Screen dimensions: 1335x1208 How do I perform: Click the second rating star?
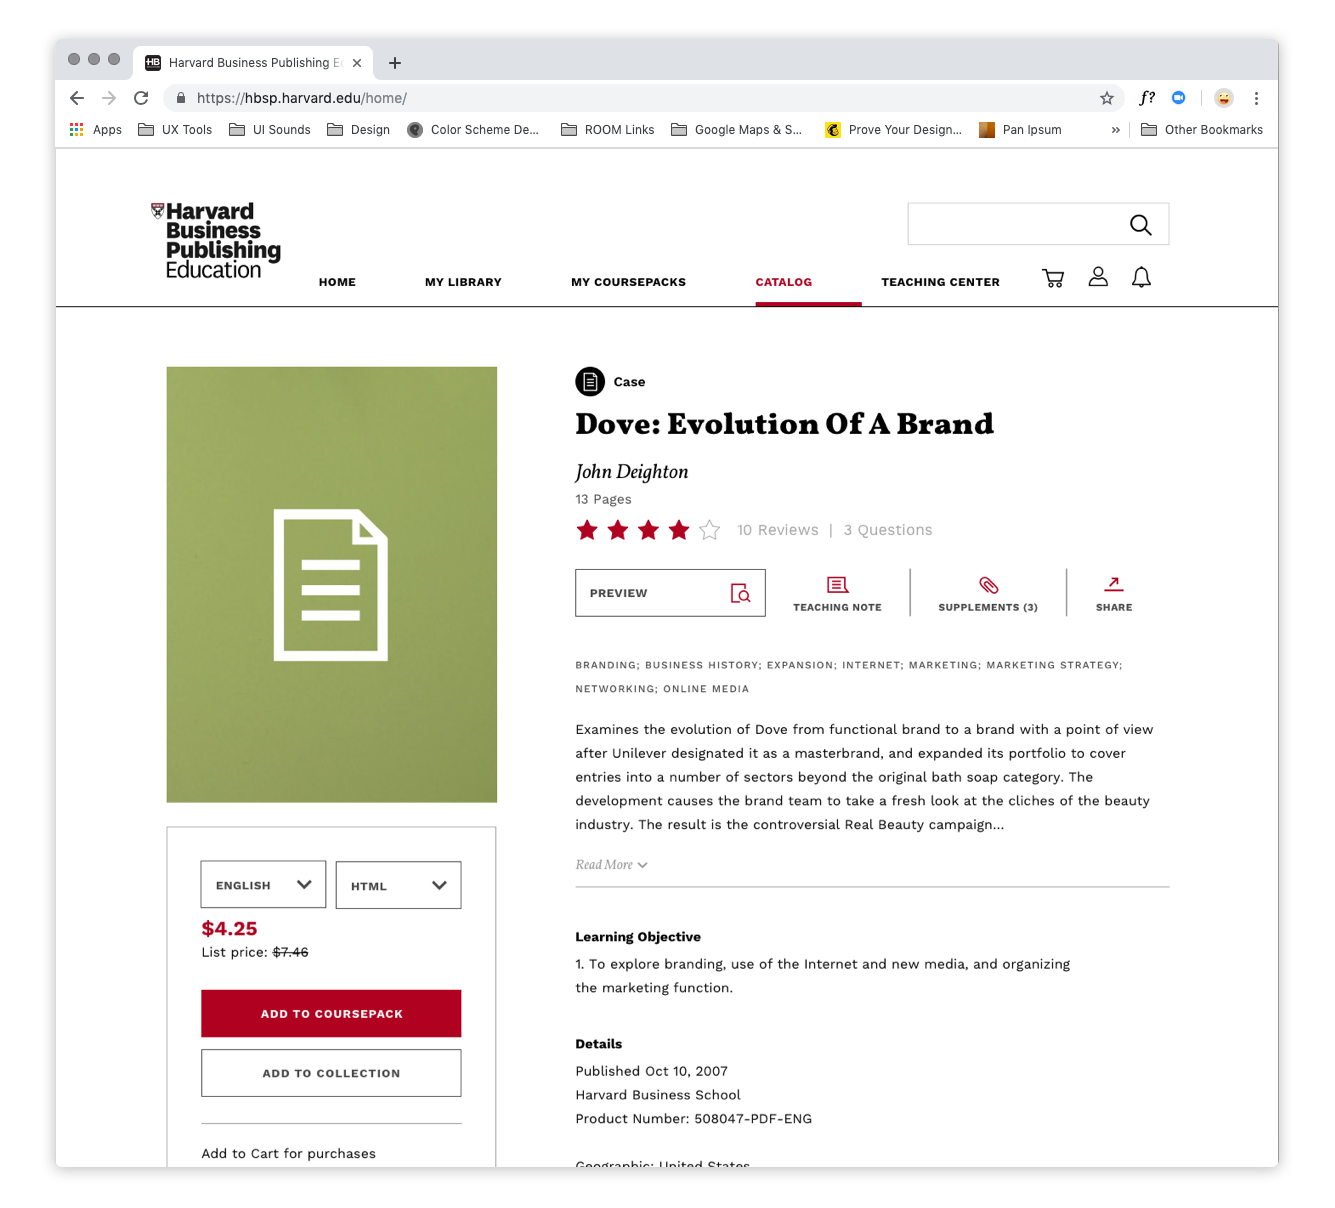pyautogui.click(x=618, y=530)
